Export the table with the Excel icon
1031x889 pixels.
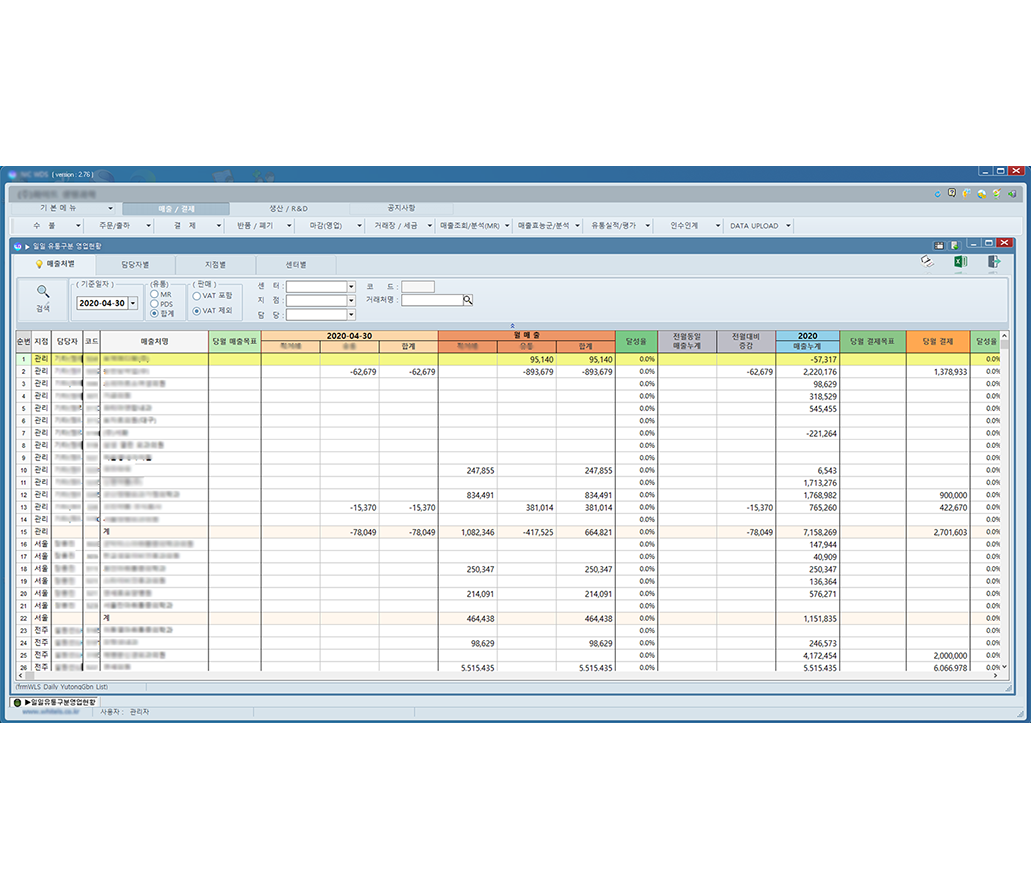(959, 262)
